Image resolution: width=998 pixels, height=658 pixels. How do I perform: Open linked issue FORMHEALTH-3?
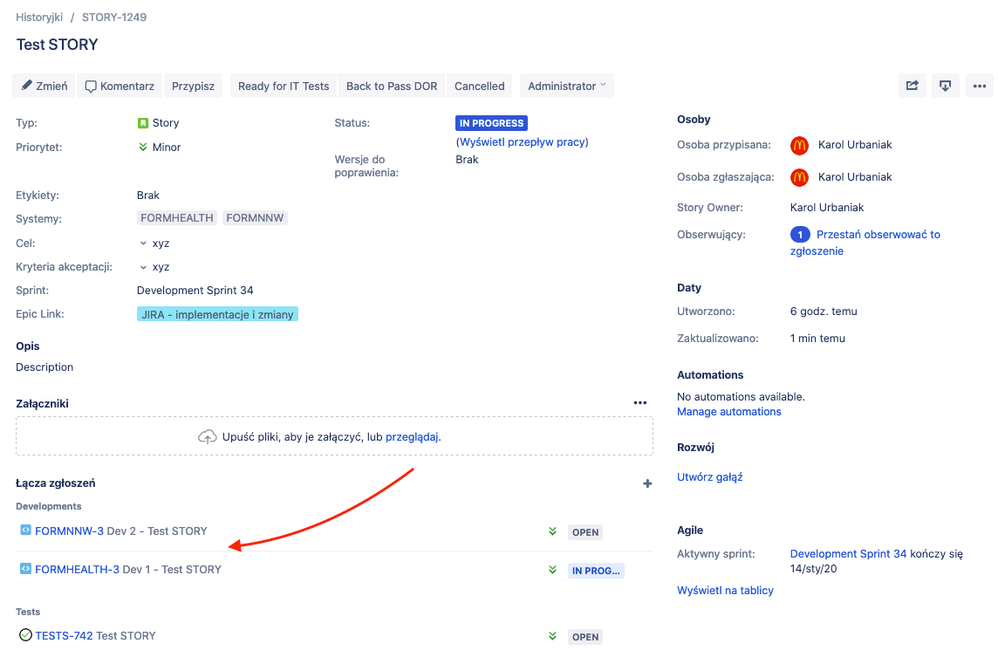pos(77,570)
